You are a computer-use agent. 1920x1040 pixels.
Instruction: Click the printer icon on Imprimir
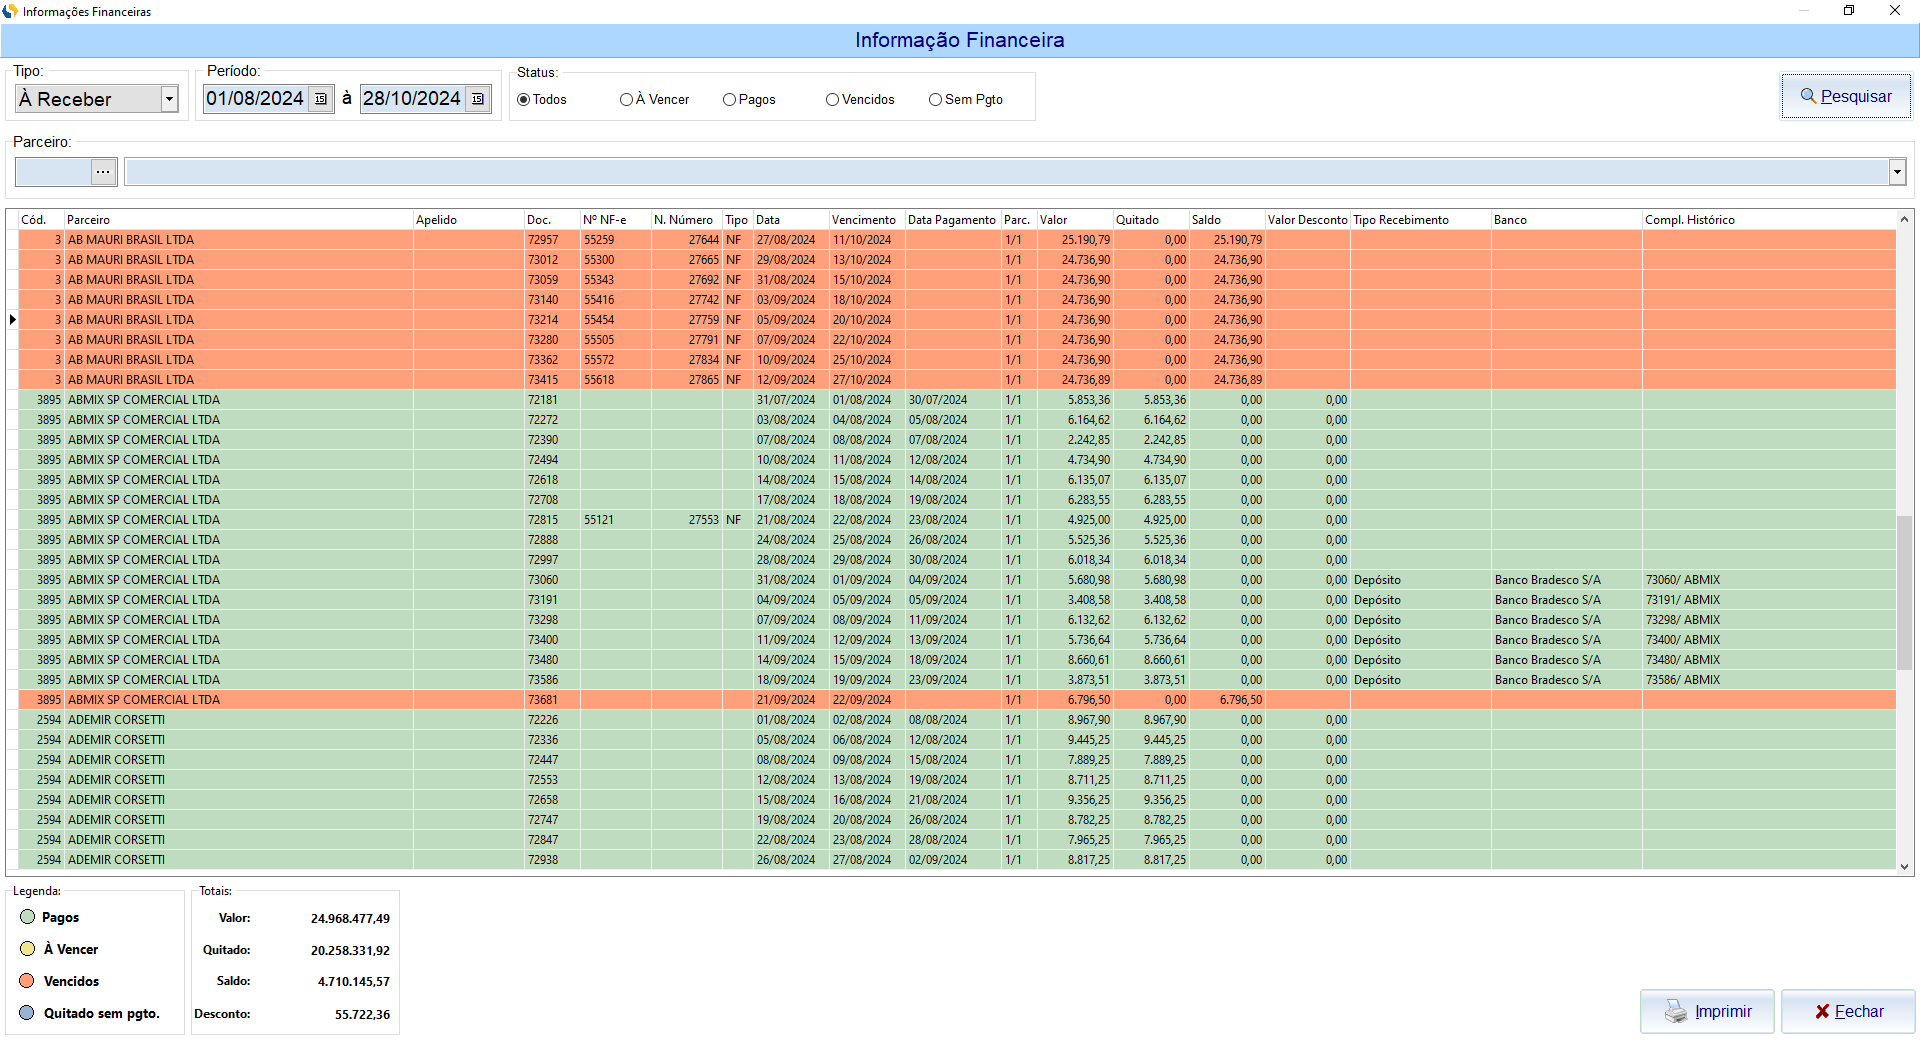1675,1012
